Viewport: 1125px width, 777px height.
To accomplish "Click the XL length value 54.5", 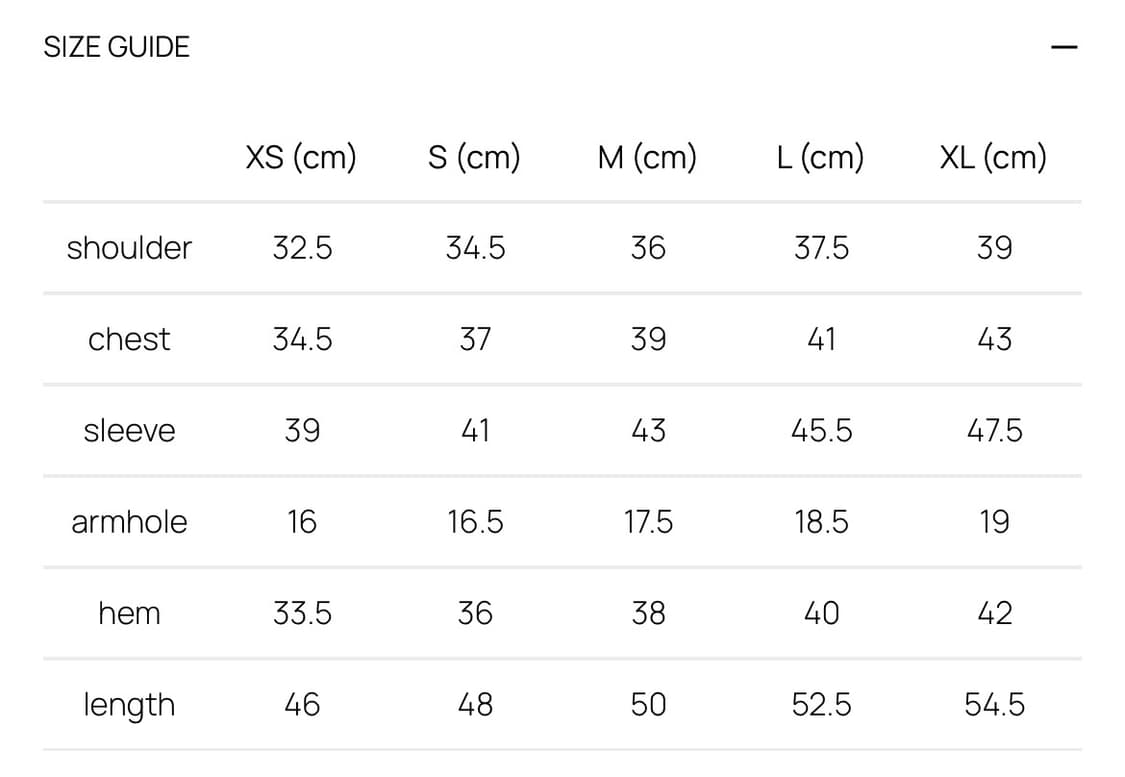I will [x=994, y=705].
